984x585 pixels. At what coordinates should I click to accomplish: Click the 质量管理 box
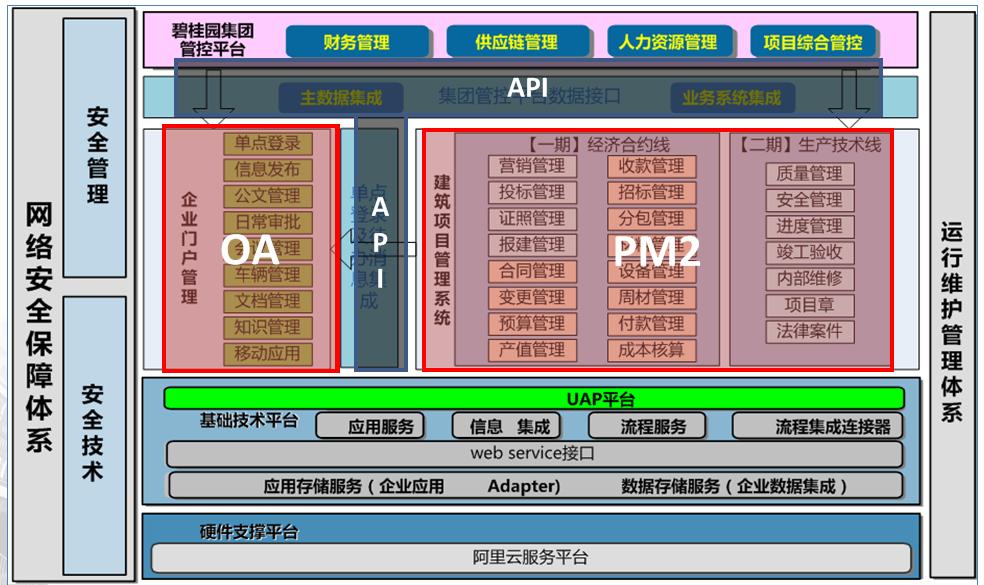[809, 174]
